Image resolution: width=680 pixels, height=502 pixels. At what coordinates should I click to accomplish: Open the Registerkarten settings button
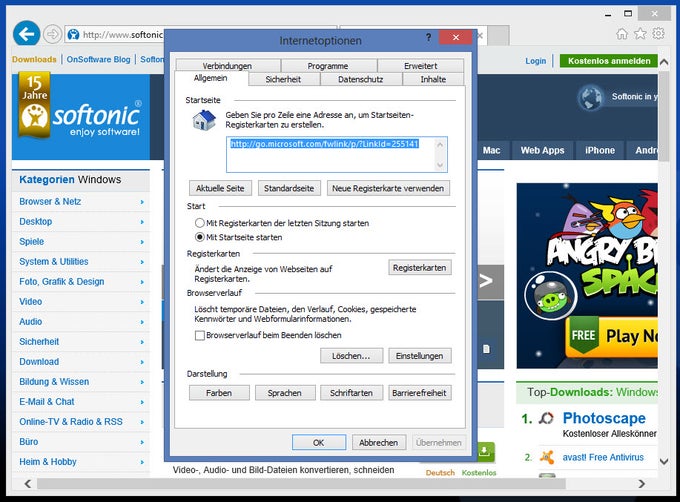click(x=420, y=268)
